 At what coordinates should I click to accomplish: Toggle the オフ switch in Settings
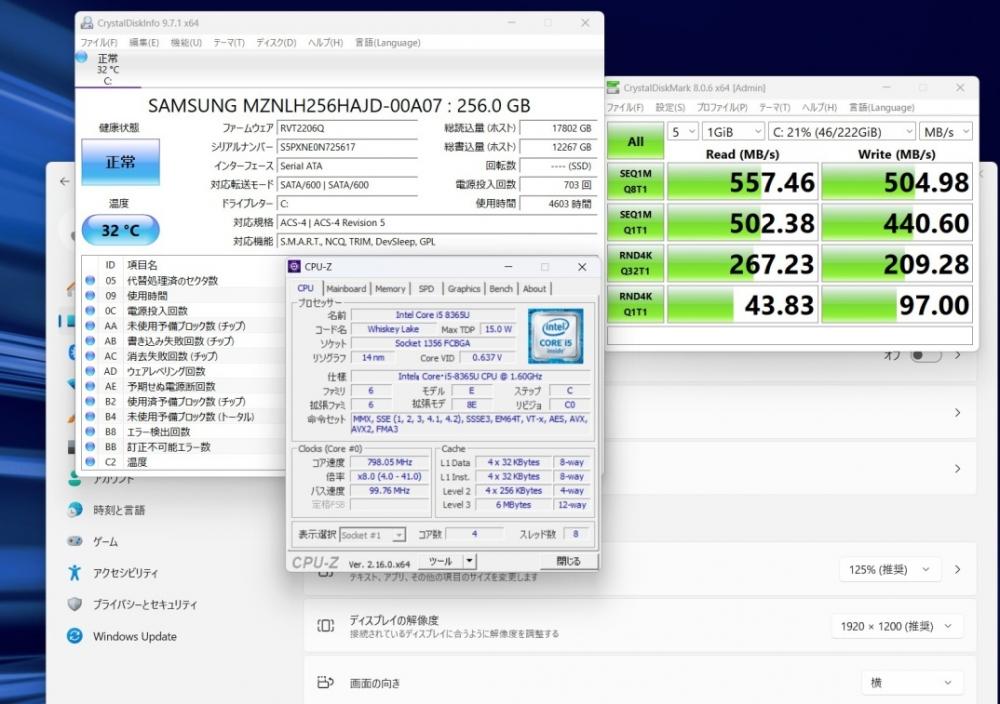[x=926, y=355]
